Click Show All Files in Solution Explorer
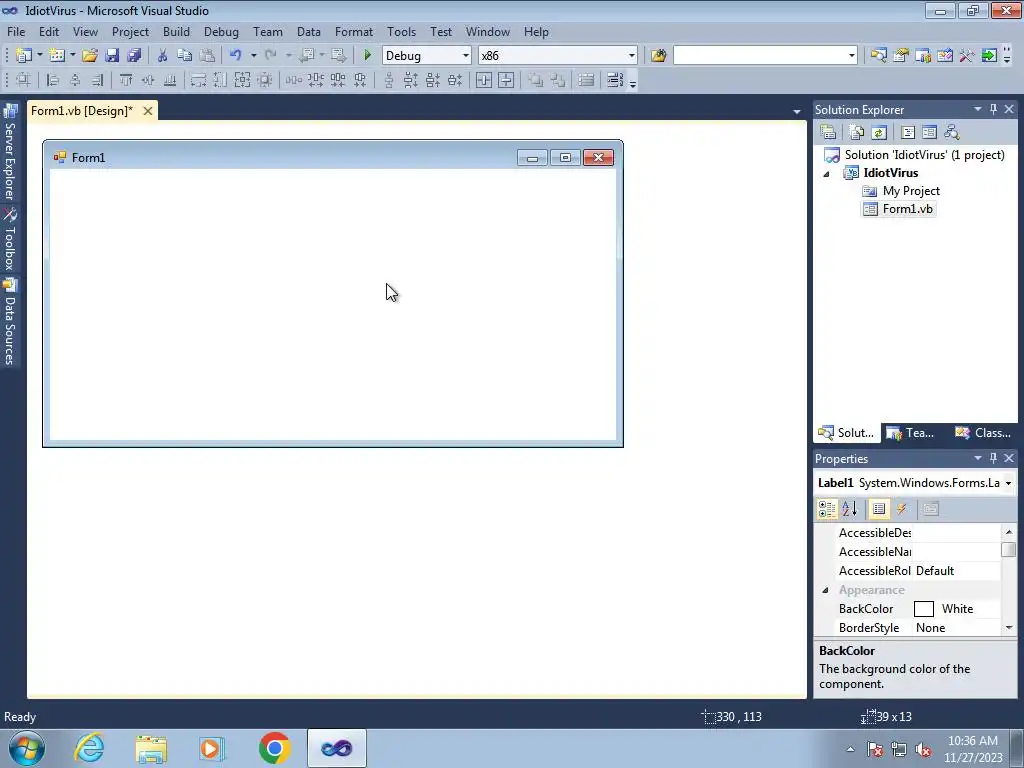Viewport: 1024px width, 768px height. [x=857, y=133]
